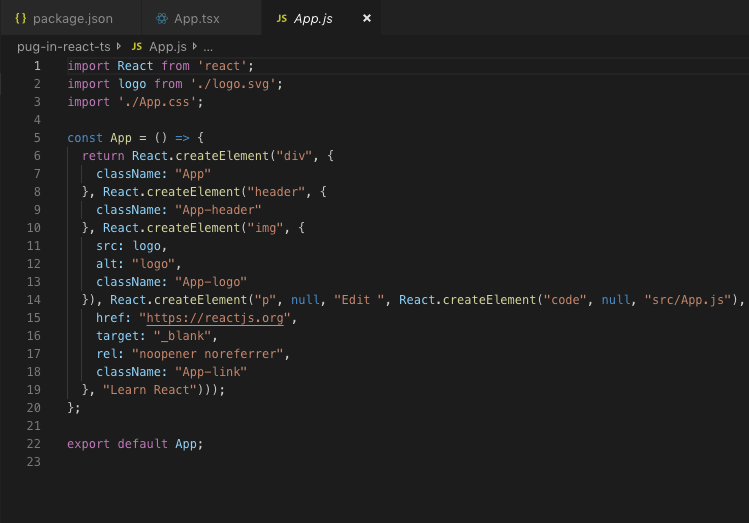
Task: Close the App.js tab
Action: coord(367,18)
